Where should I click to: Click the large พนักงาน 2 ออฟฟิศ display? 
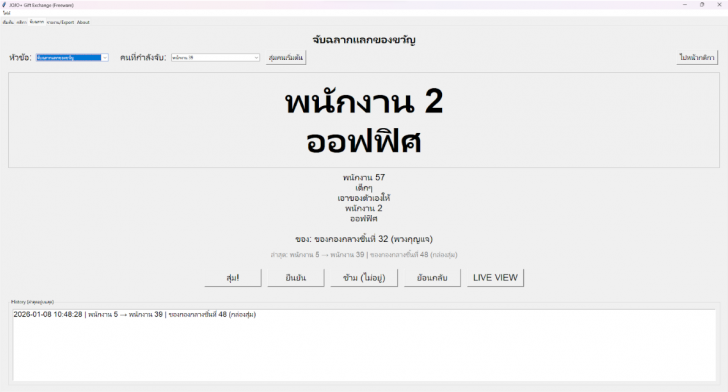click(364, 121)
